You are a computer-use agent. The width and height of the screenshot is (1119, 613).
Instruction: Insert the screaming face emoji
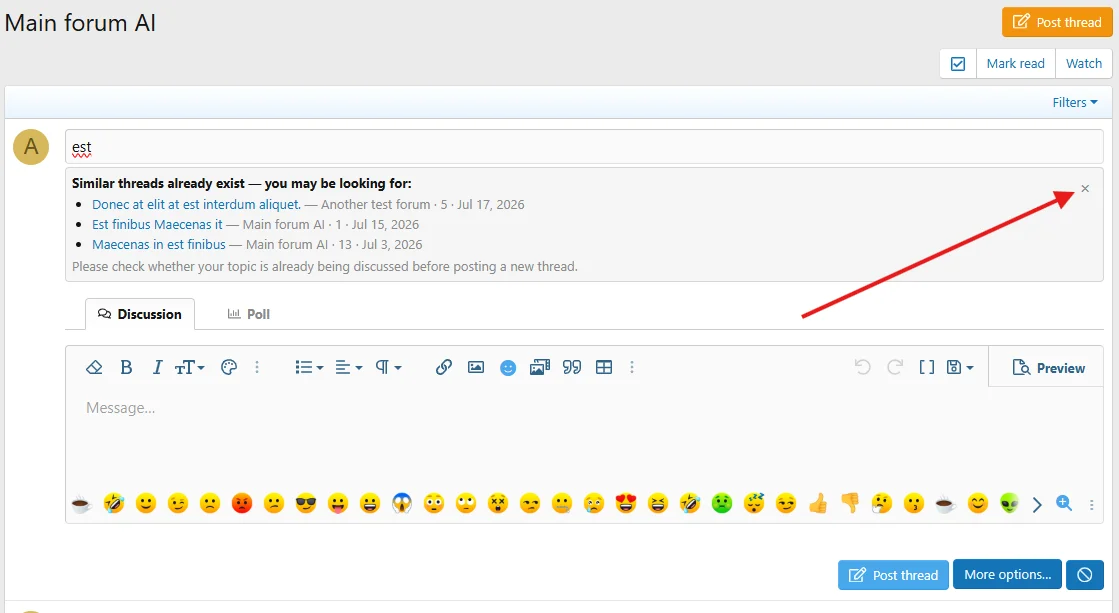coord(402,505)
